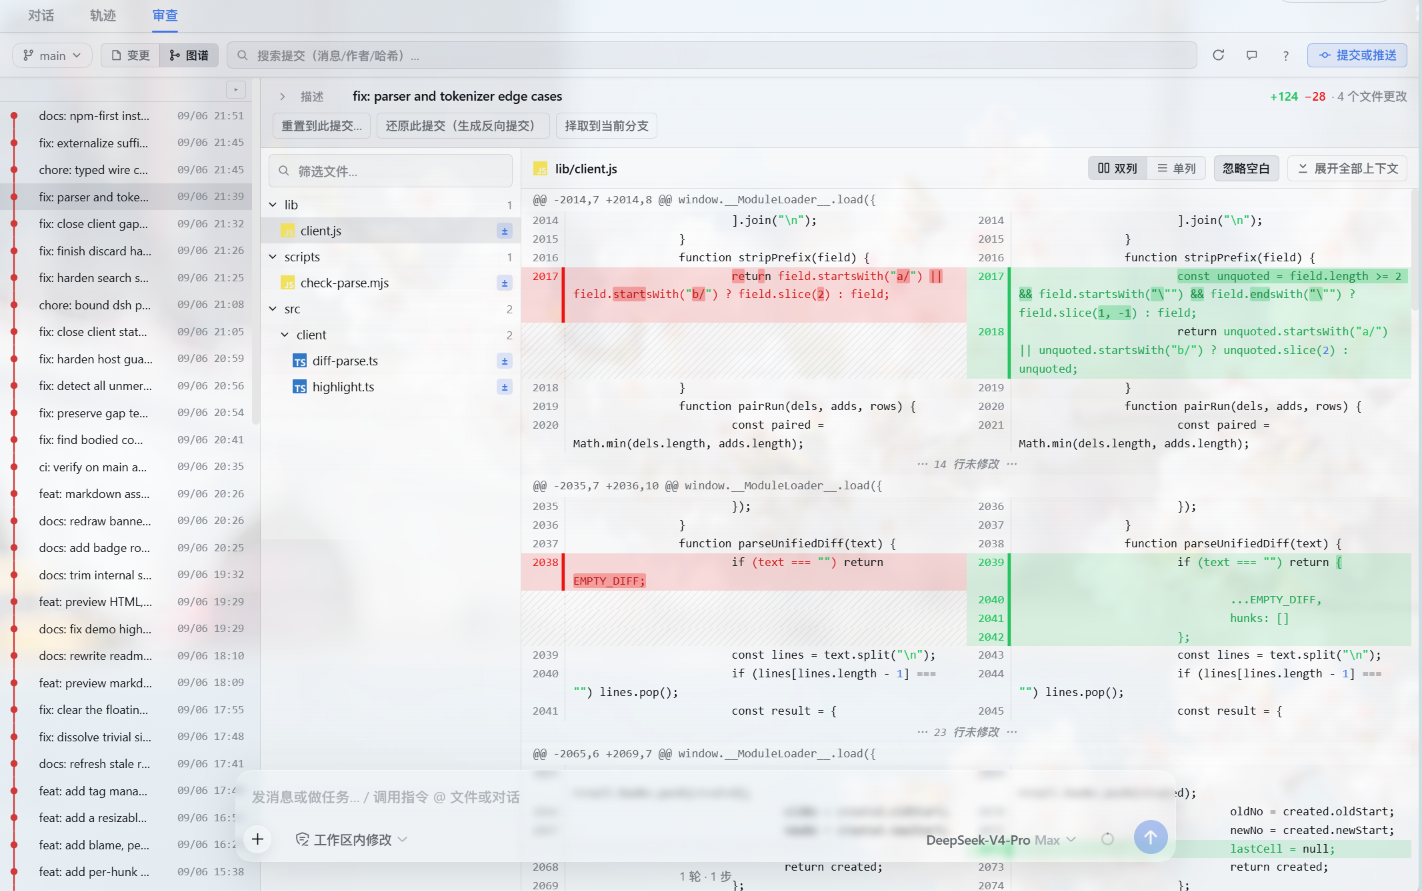Select commit 'feat: markdown ass...'
The image size is (1422, 891).
coord(126,494)
